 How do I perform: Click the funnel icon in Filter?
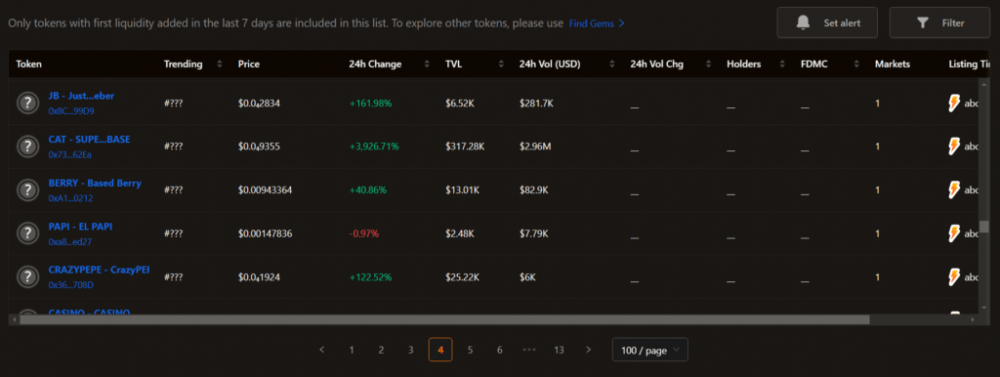coord(922,23)
